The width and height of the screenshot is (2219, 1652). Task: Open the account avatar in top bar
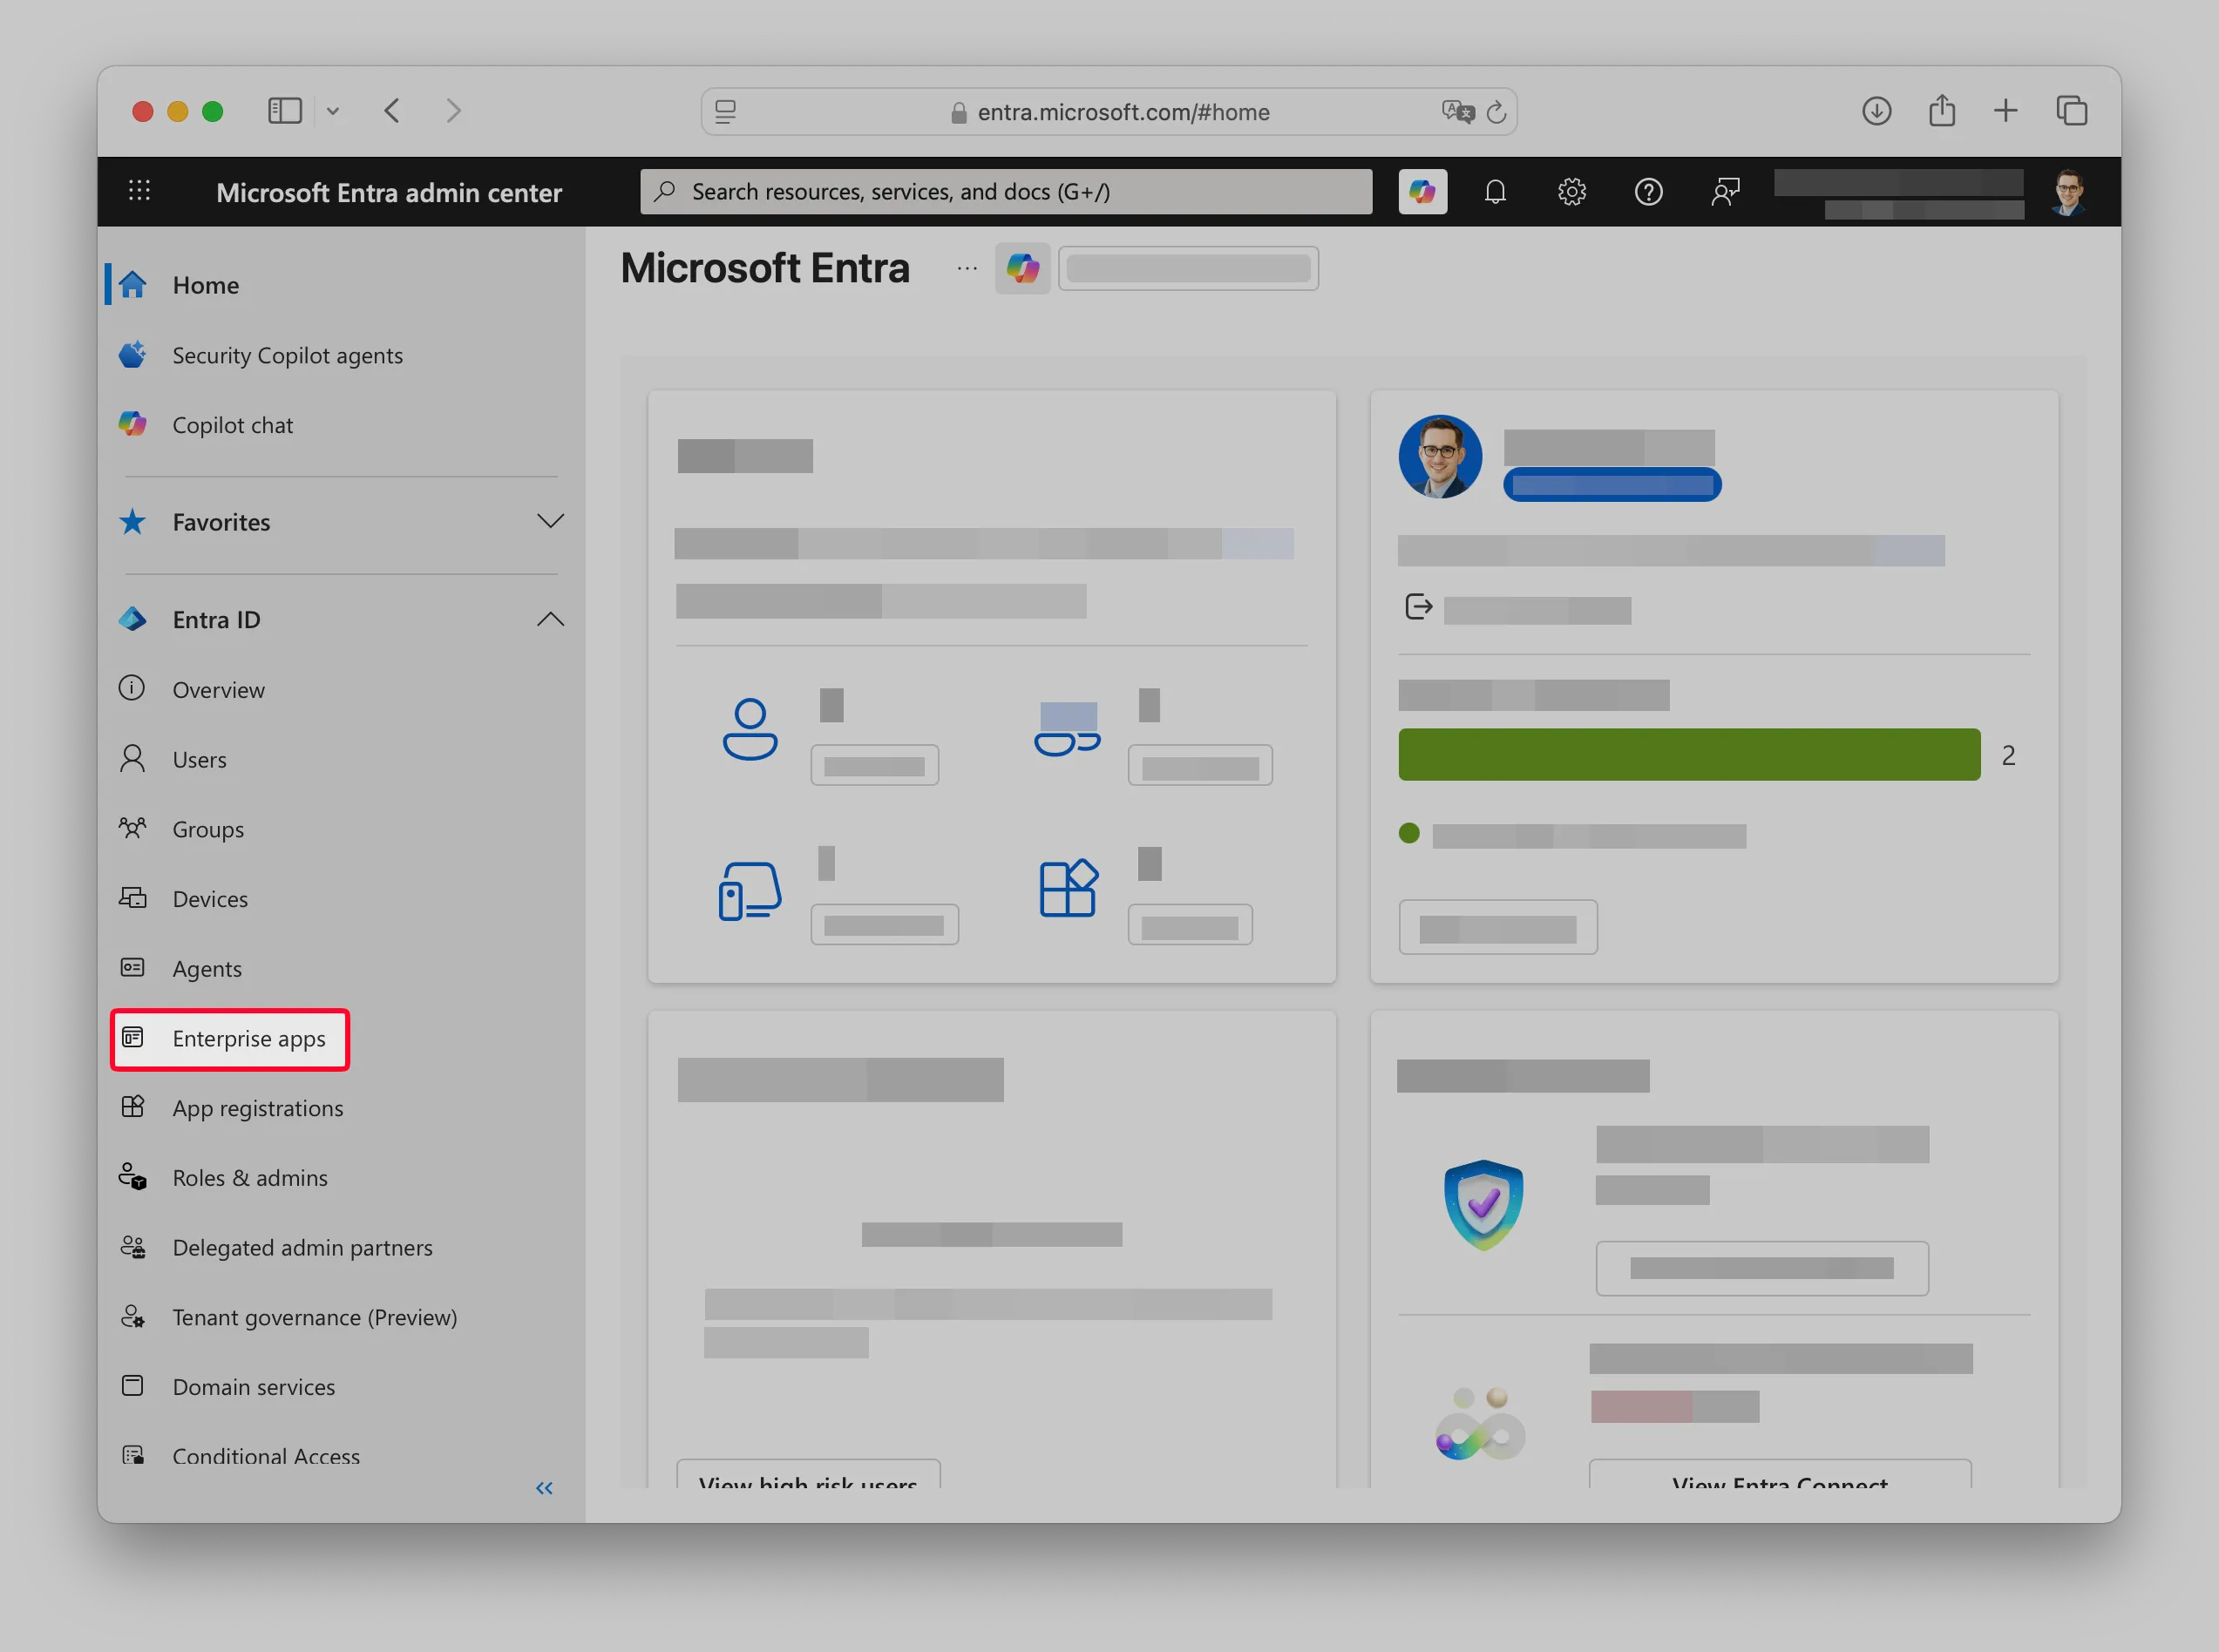2068,191
